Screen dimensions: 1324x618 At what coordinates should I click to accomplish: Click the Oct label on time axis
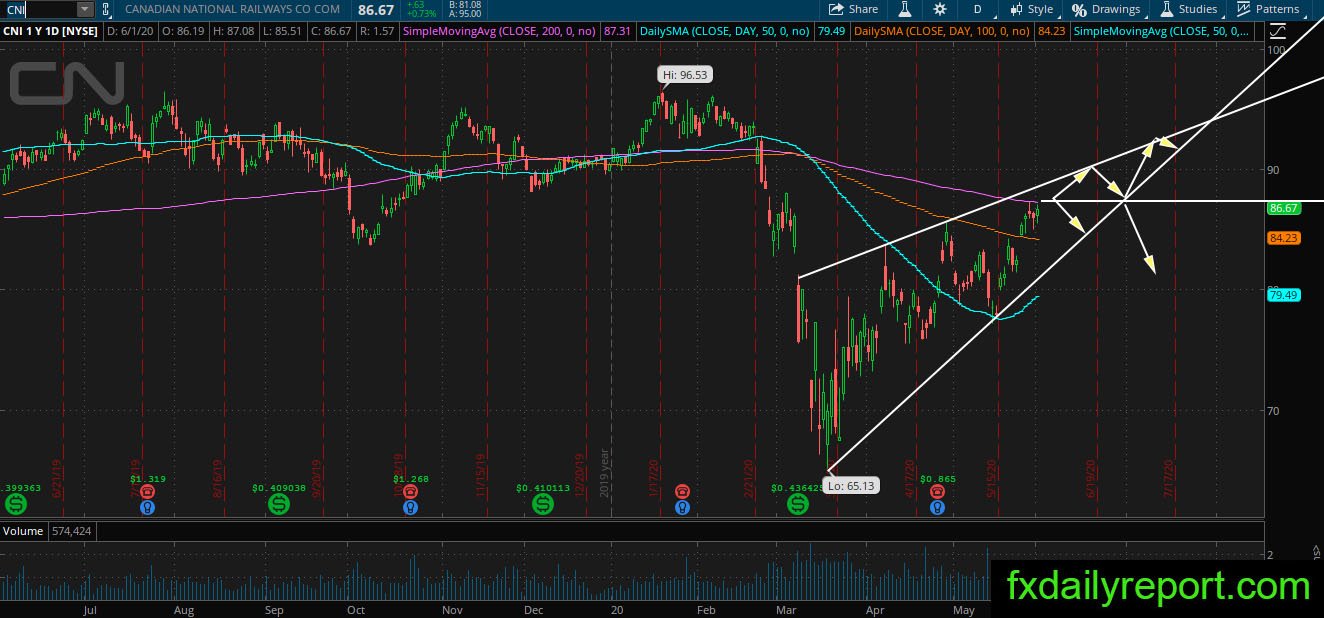(x=355, y=609)
